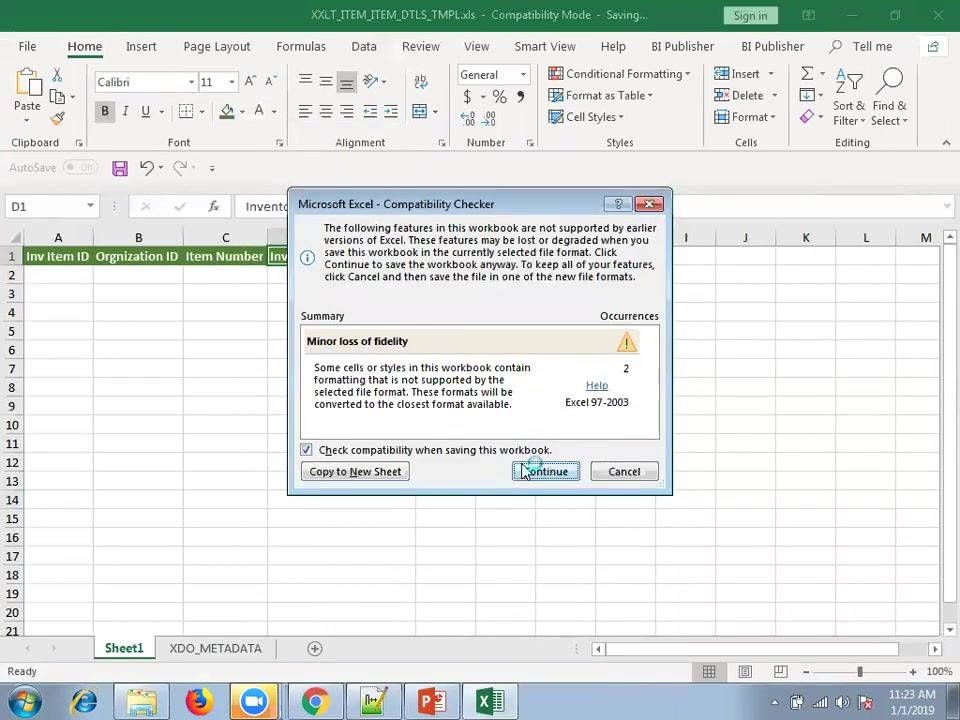The image size is (960, 720).
Task: Open the Font size dropdown
Action: pyautogui.click(x=231, y=82)
